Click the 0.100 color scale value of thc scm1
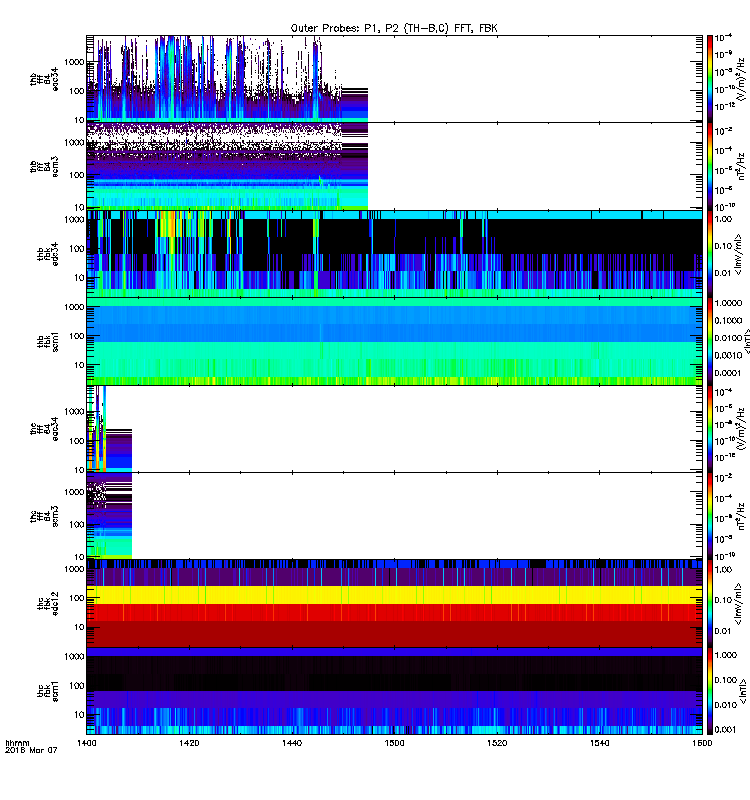 pyautogui.click(x=726, y=680)
